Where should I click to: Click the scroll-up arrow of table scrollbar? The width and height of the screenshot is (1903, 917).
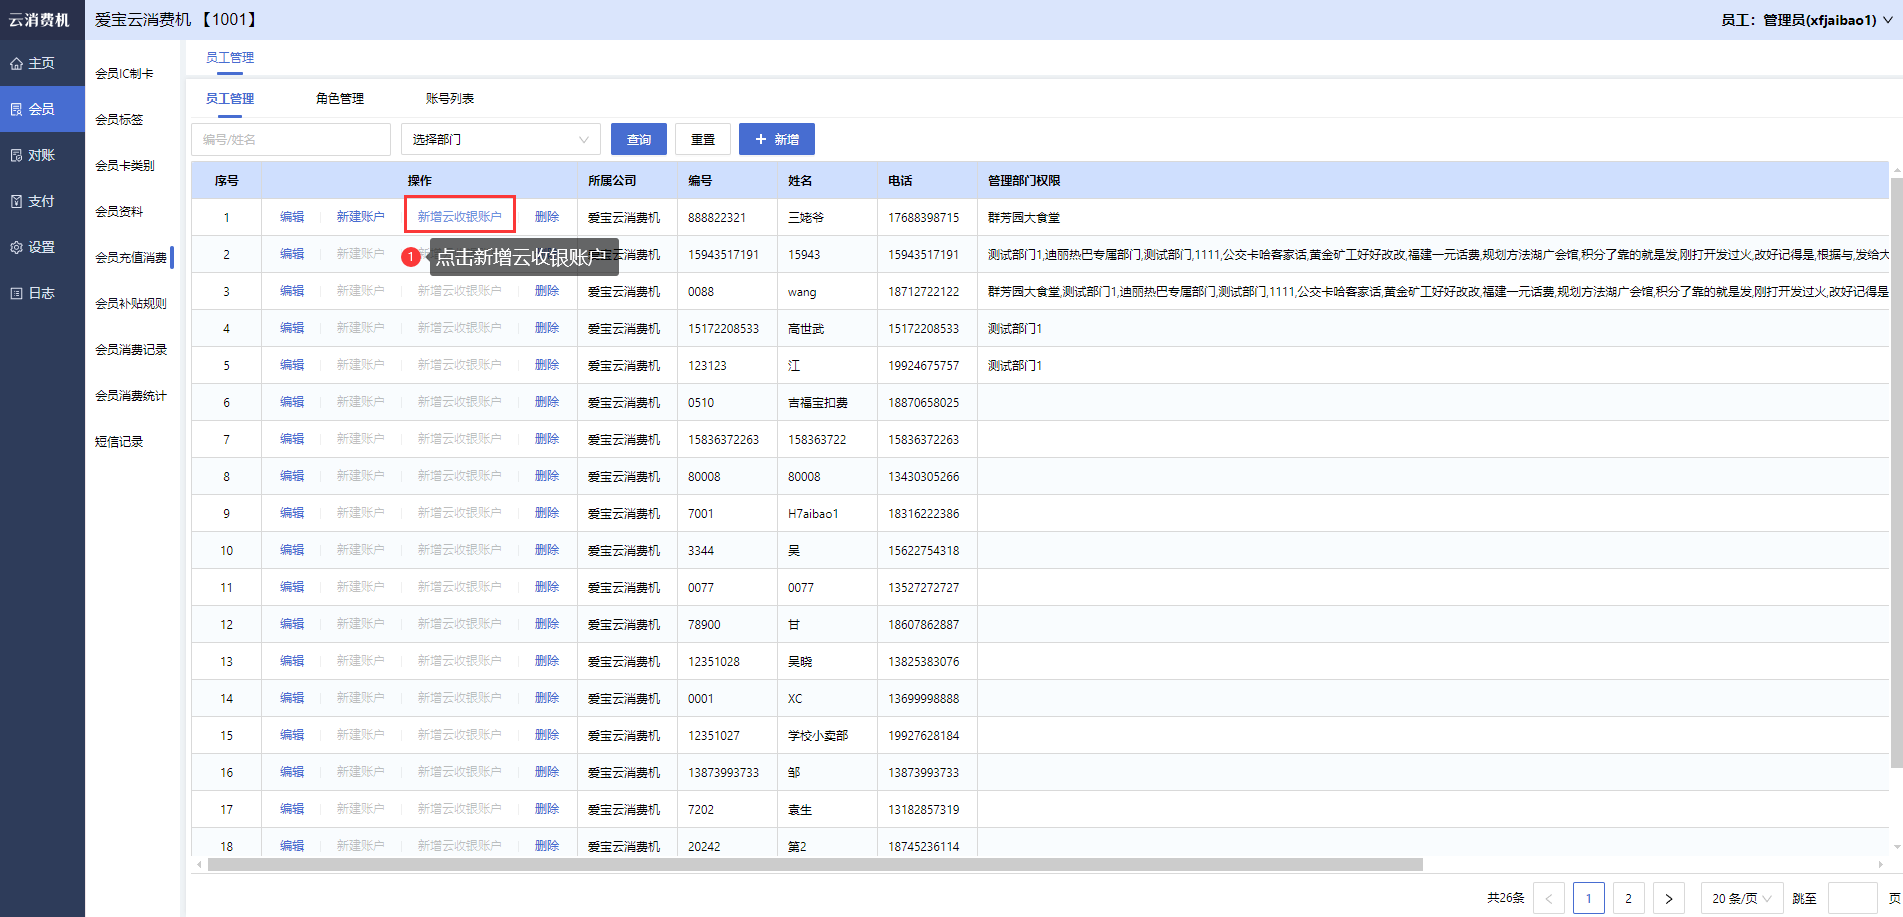click(x=1896, y=170)
